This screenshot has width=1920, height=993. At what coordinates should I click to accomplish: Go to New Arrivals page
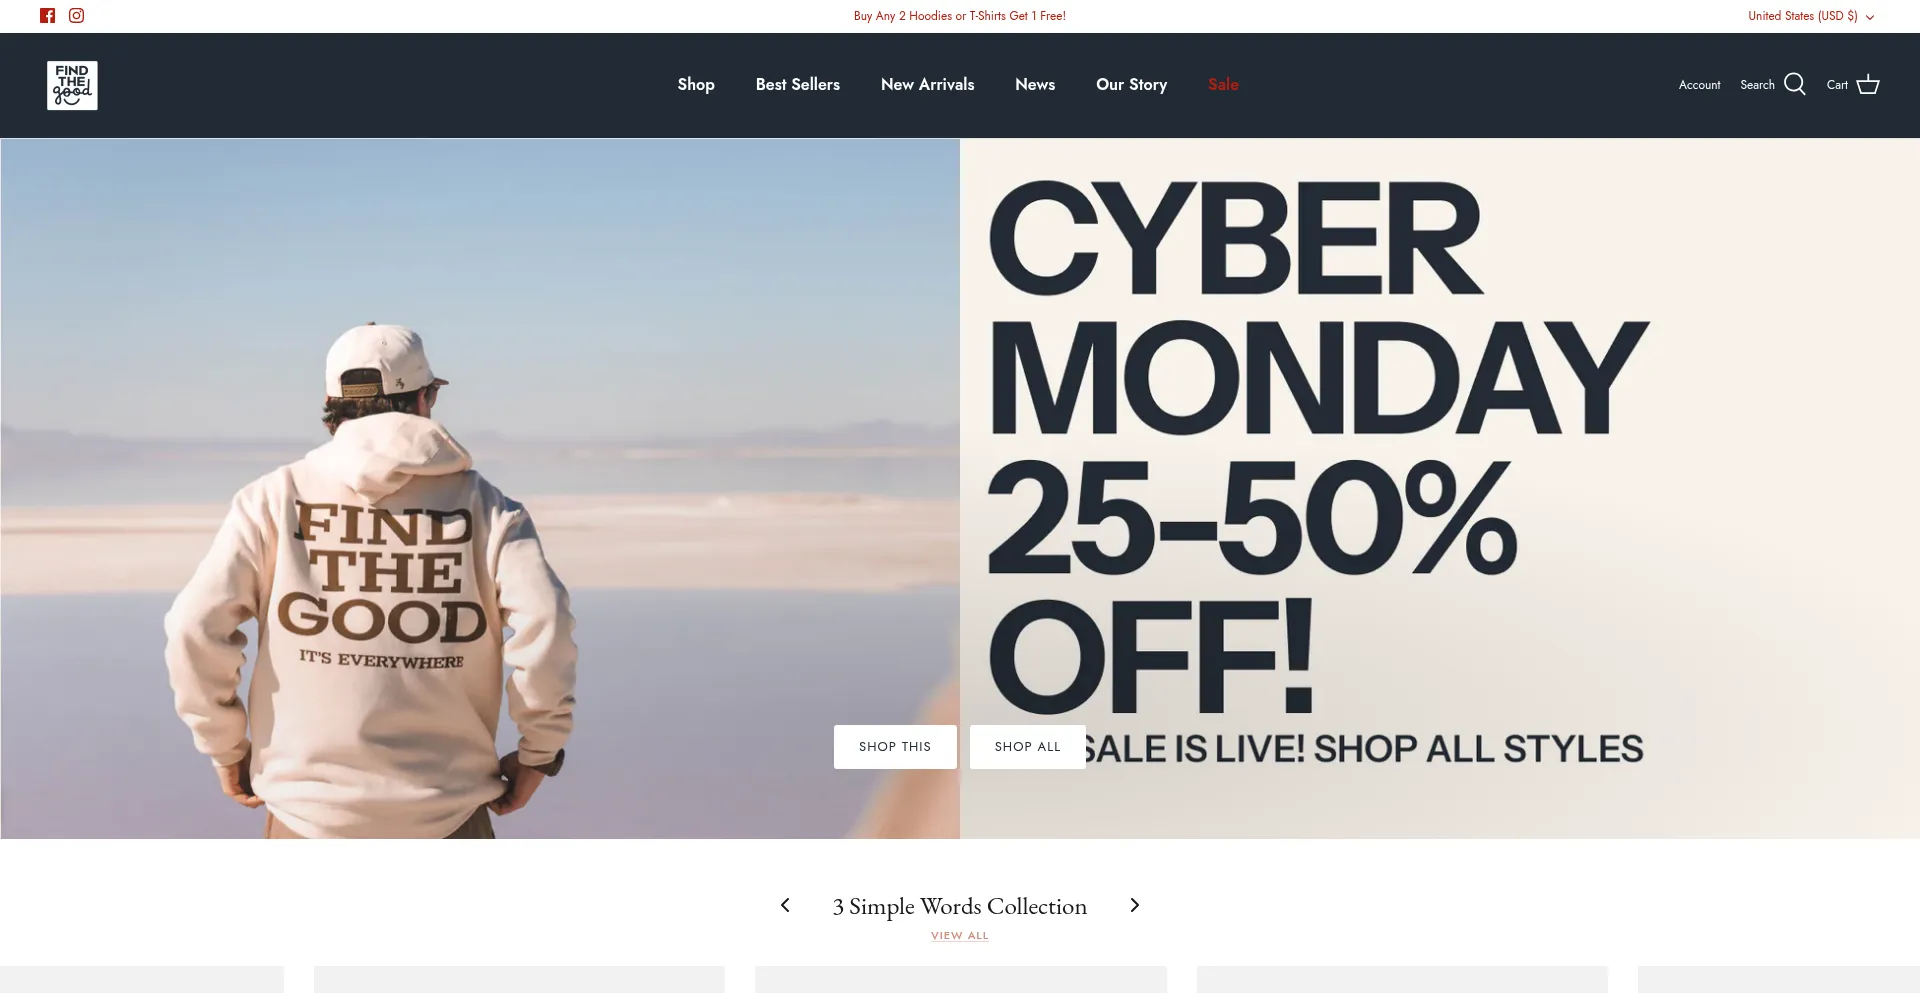click(927, 85)
